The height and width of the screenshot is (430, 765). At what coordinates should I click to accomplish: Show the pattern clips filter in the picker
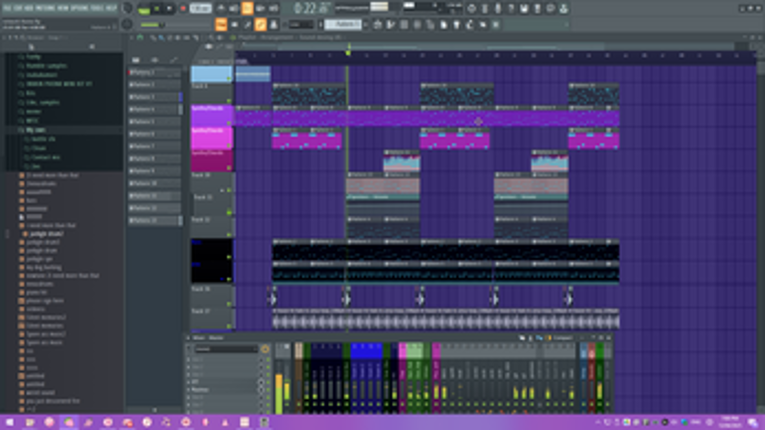tap(136, 60)
